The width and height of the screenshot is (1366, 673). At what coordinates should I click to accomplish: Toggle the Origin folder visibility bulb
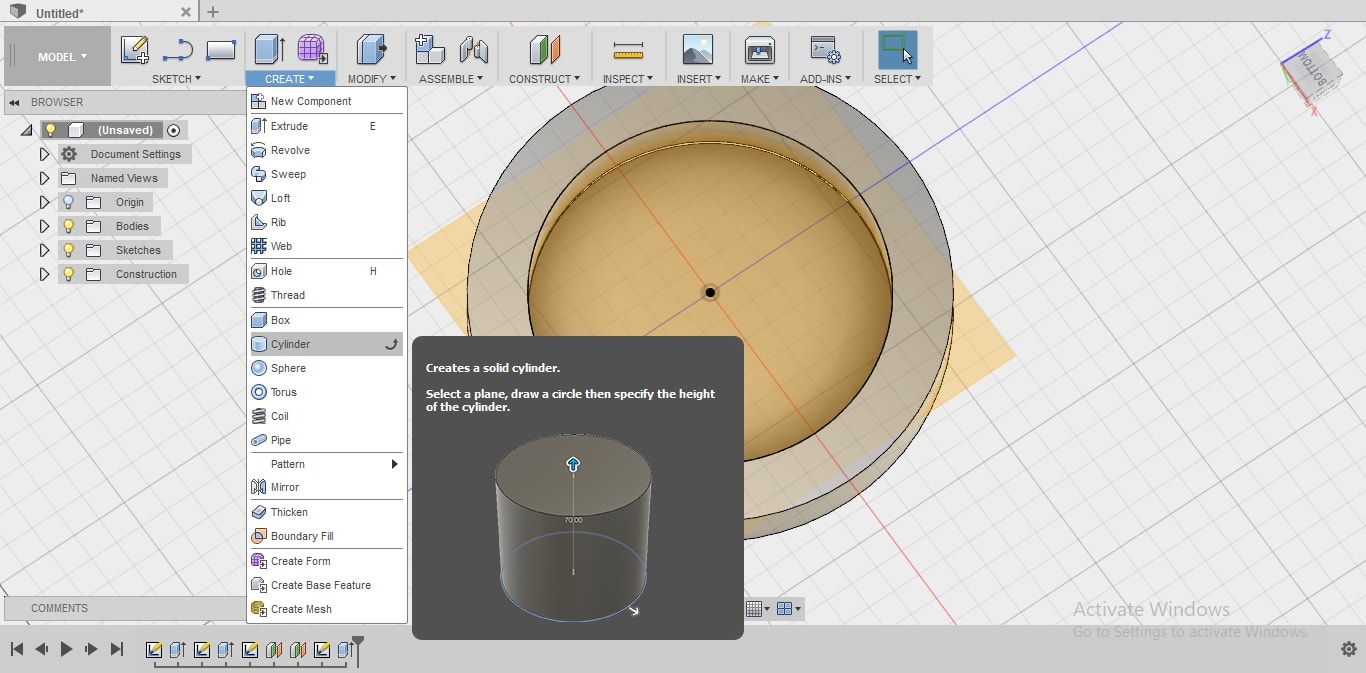pos(69,202)
